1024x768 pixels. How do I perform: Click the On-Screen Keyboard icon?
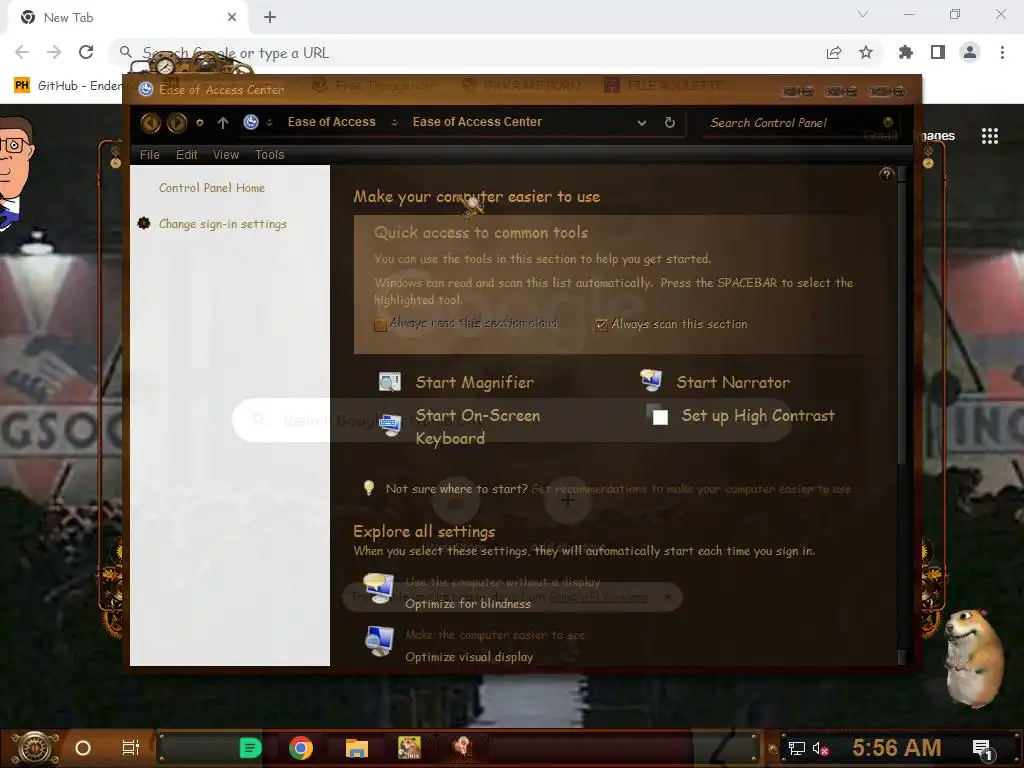390,425
